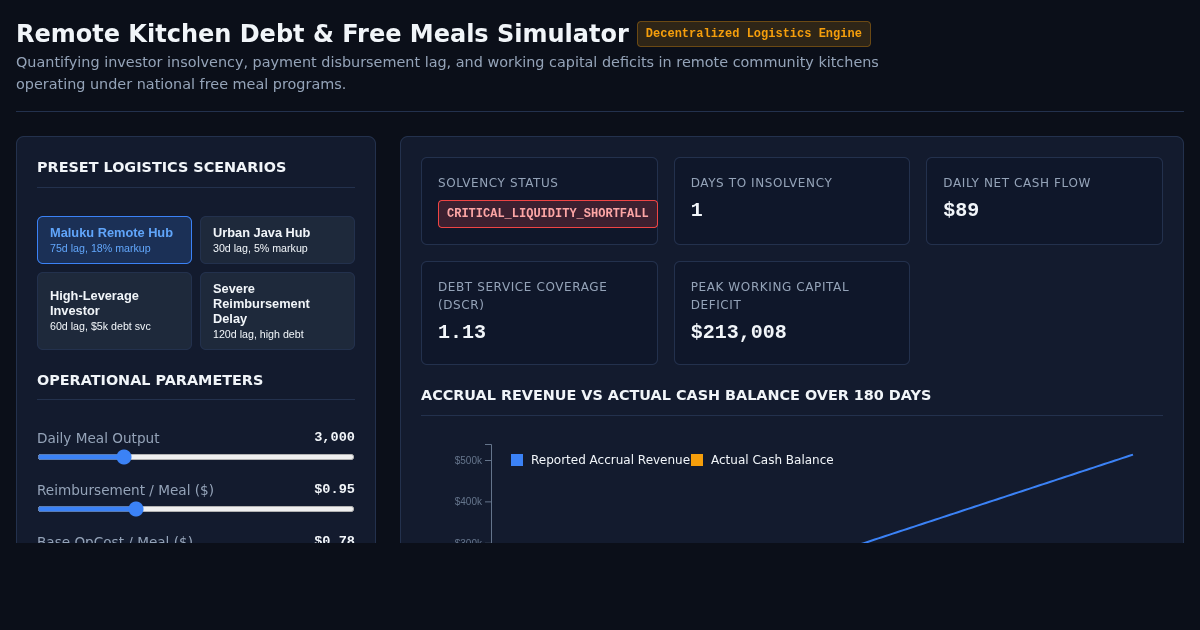
Task: Select the Maluku Remote Hub preset
Action: 114,240
